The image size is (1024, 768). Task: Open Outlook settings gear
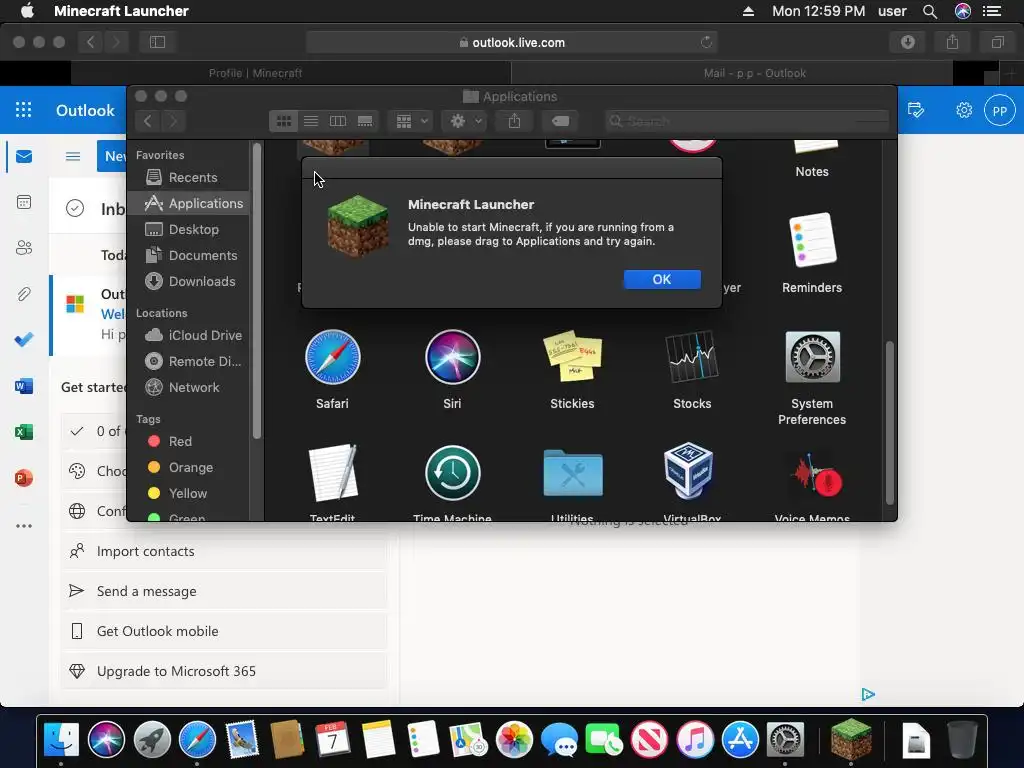point(964,110)
